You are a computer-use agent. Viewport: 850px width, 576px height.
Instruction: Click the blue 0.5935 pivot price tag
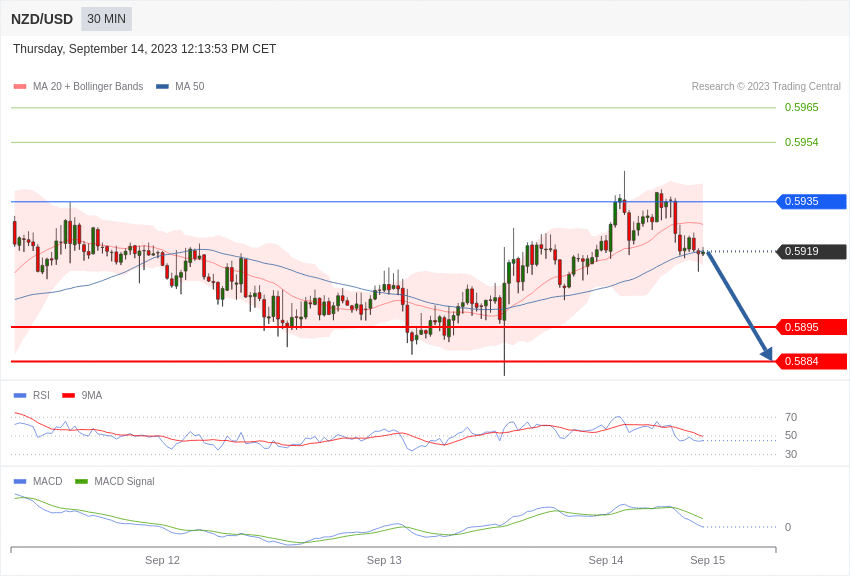coord(812,202)
